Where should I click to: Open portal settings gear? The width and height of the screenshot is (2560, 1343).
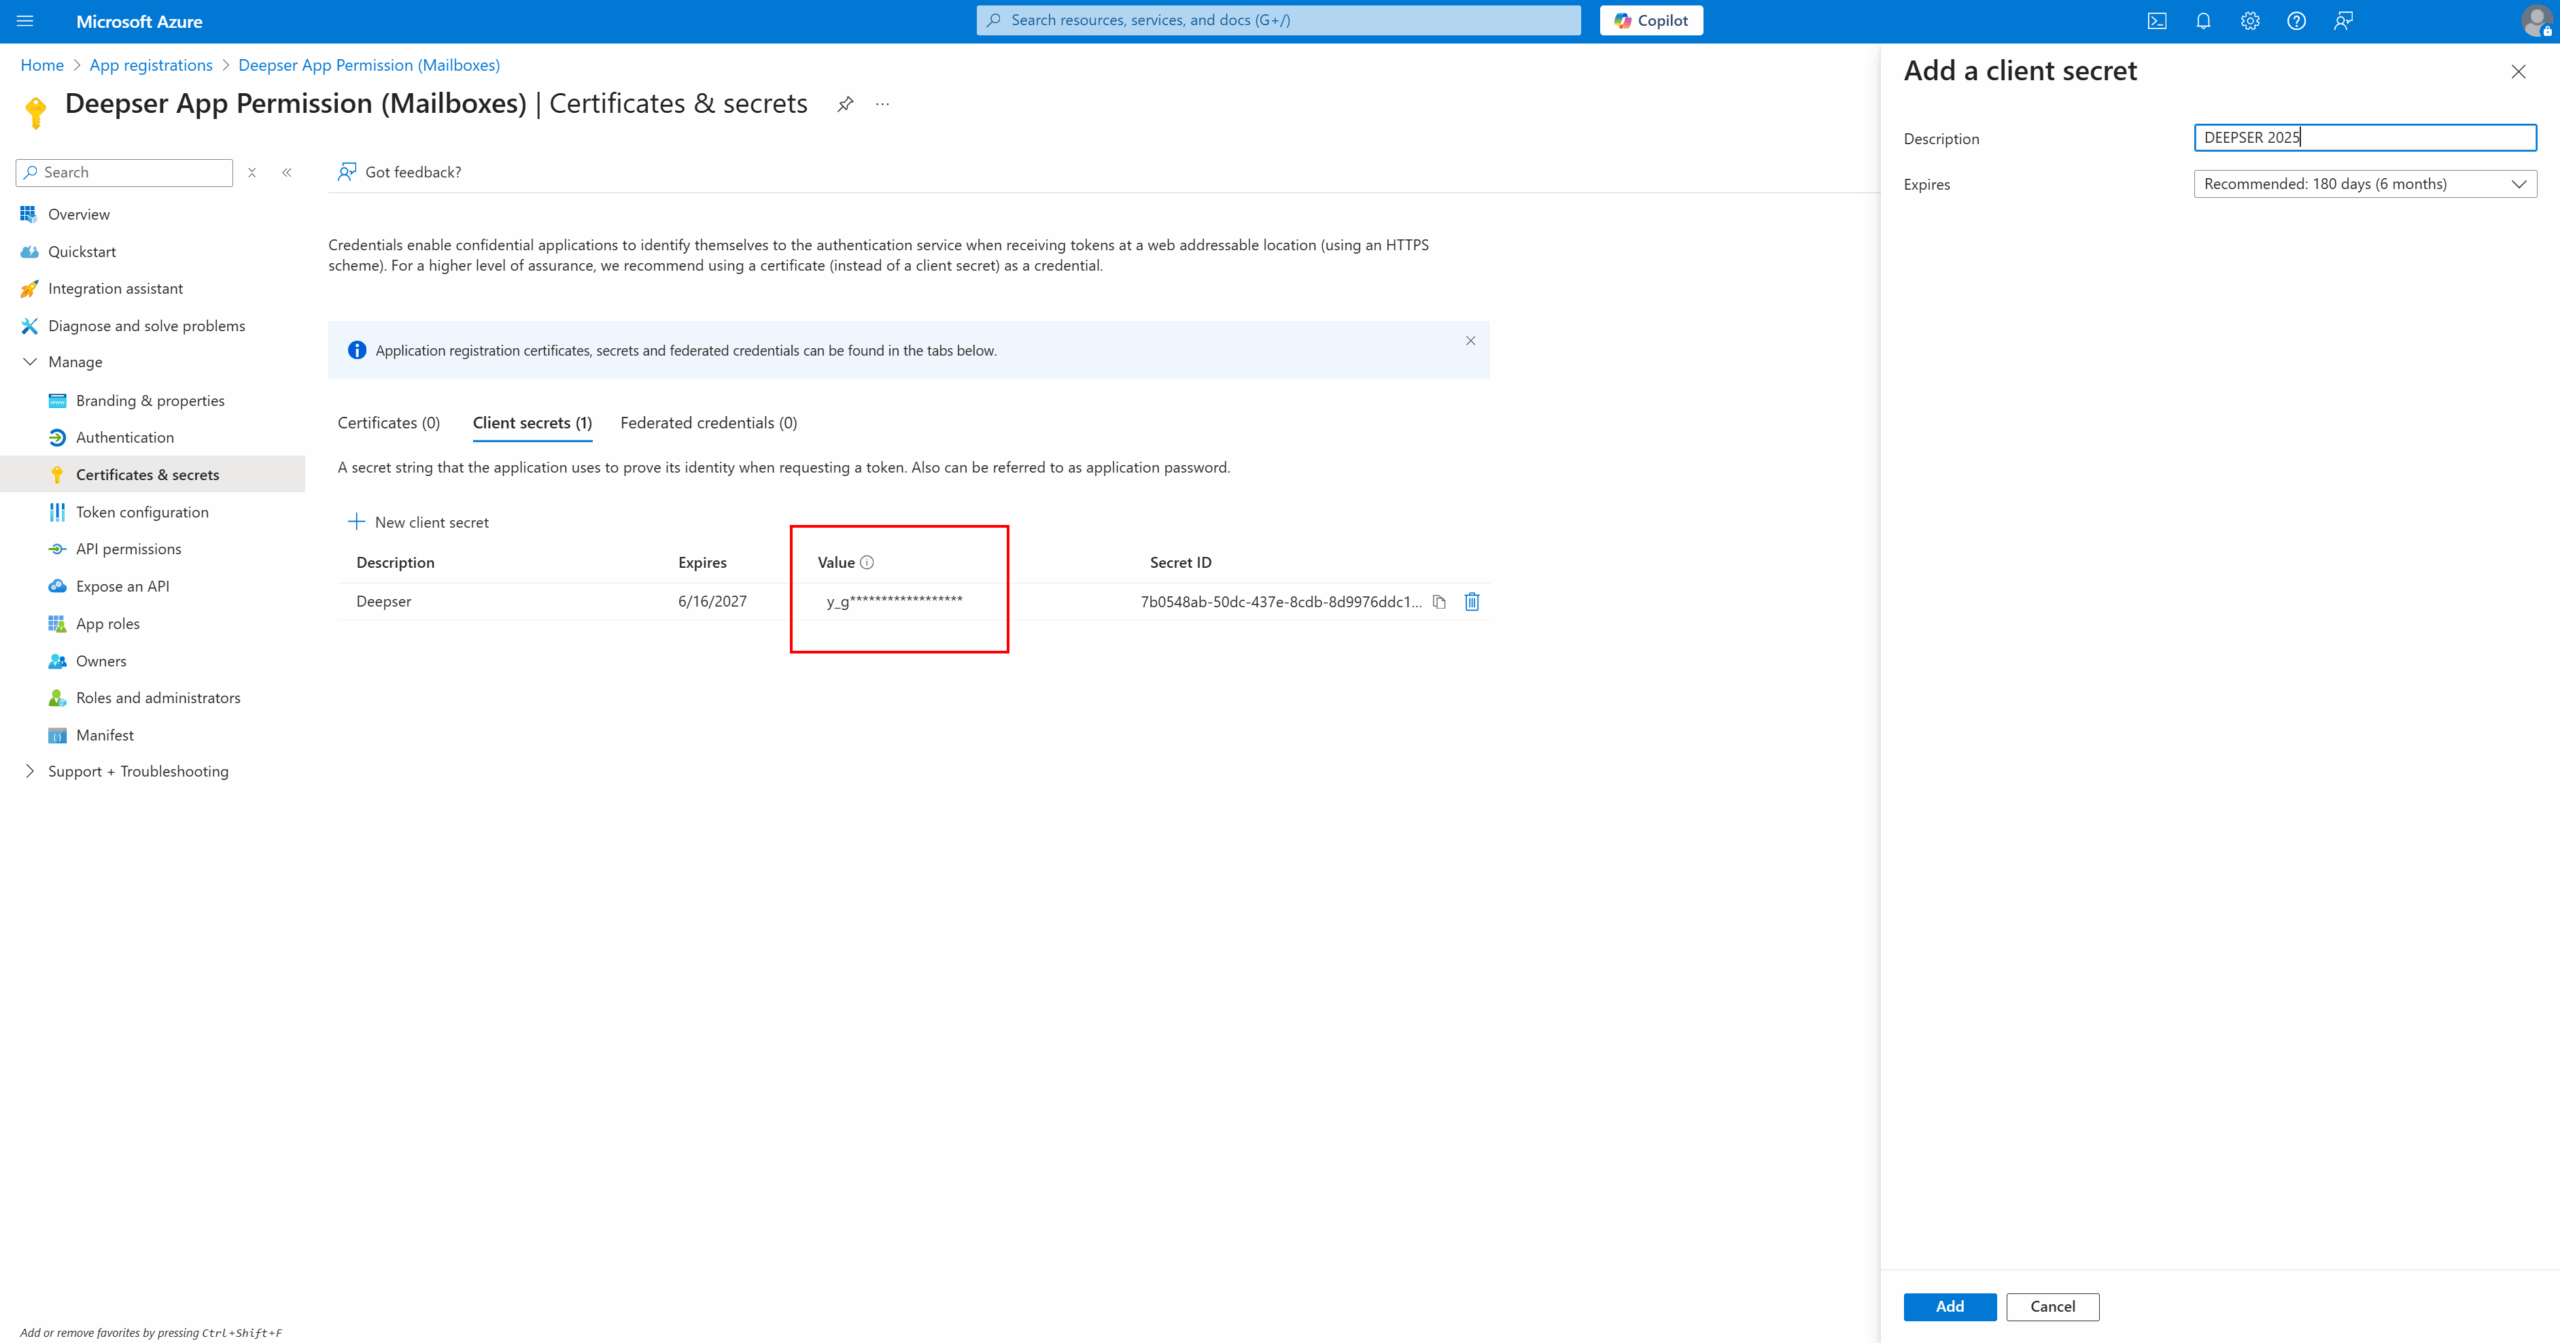[x=2250, y=21]
